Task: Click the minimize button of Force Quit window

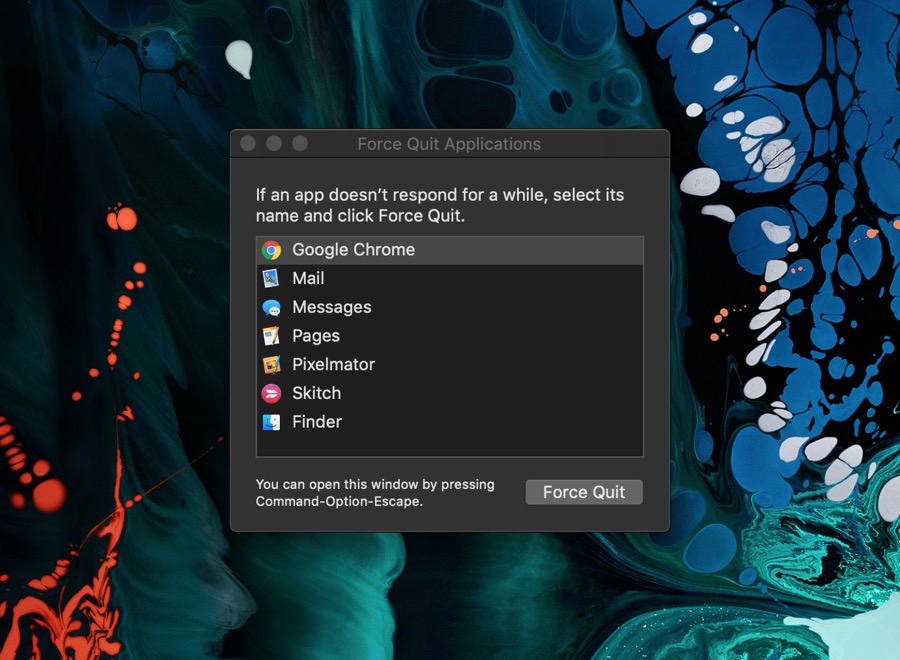Action: (274, 143)
